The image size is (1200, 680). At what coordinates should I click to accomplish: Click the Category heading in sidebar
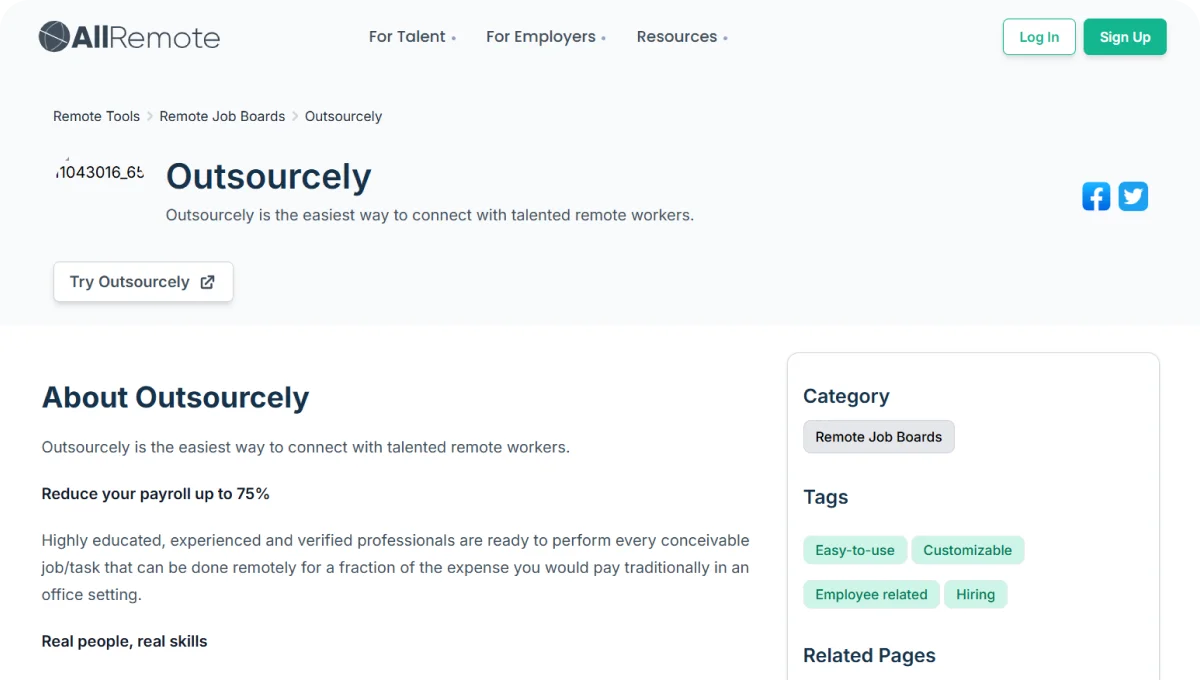pos(846,396)
